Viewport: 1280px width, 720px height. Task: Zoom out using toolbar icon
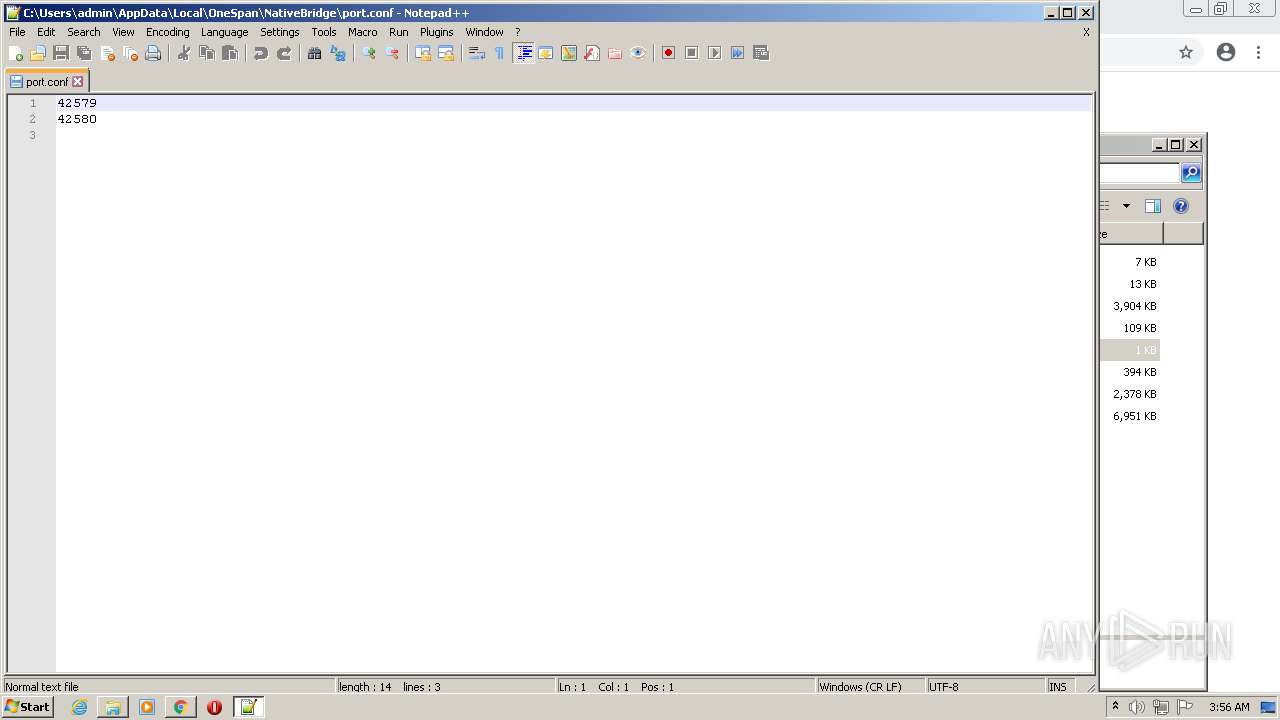coord(392,53)
